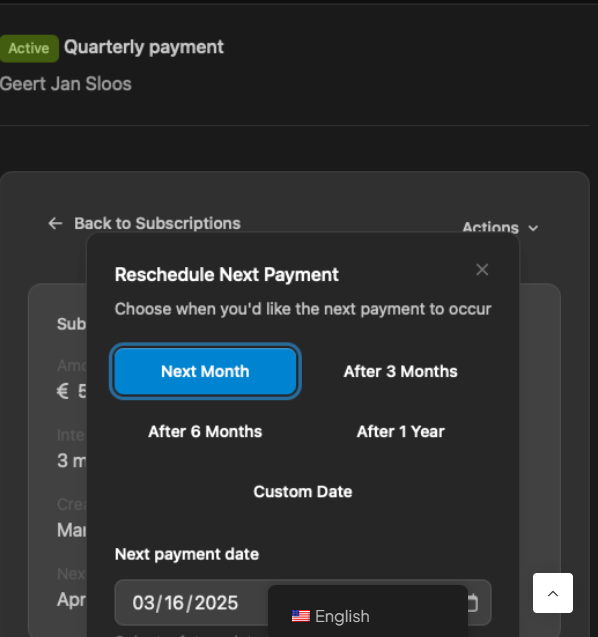This screenshot has height=637, width=598.
Task: Select the Custom Date option
Action: click(x=303, y=492)
